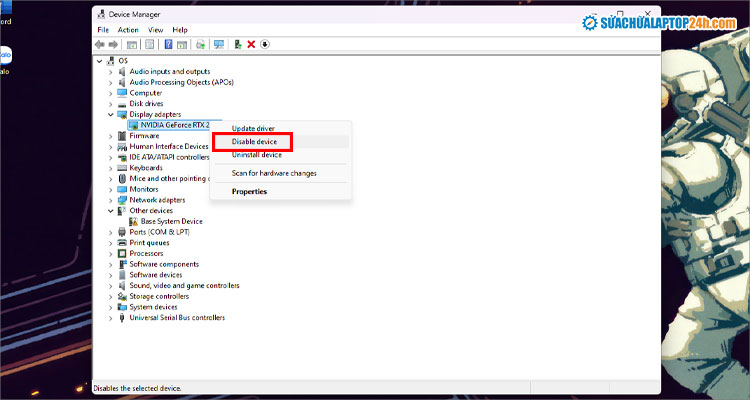Viewport: 750px width, 400px height.
Task: Choose Disable device from the context menu
Action: 255,142
